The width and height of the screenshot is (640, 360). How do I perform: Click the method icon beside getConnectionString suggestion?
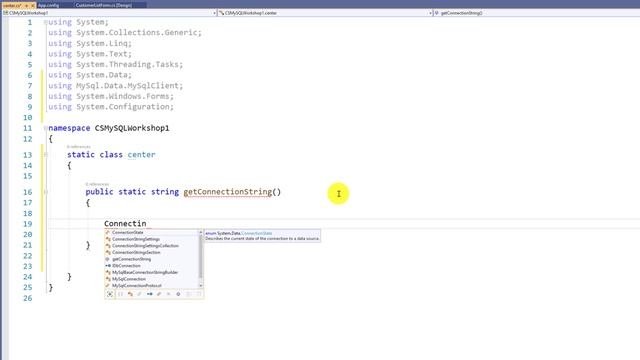point(108,259)
